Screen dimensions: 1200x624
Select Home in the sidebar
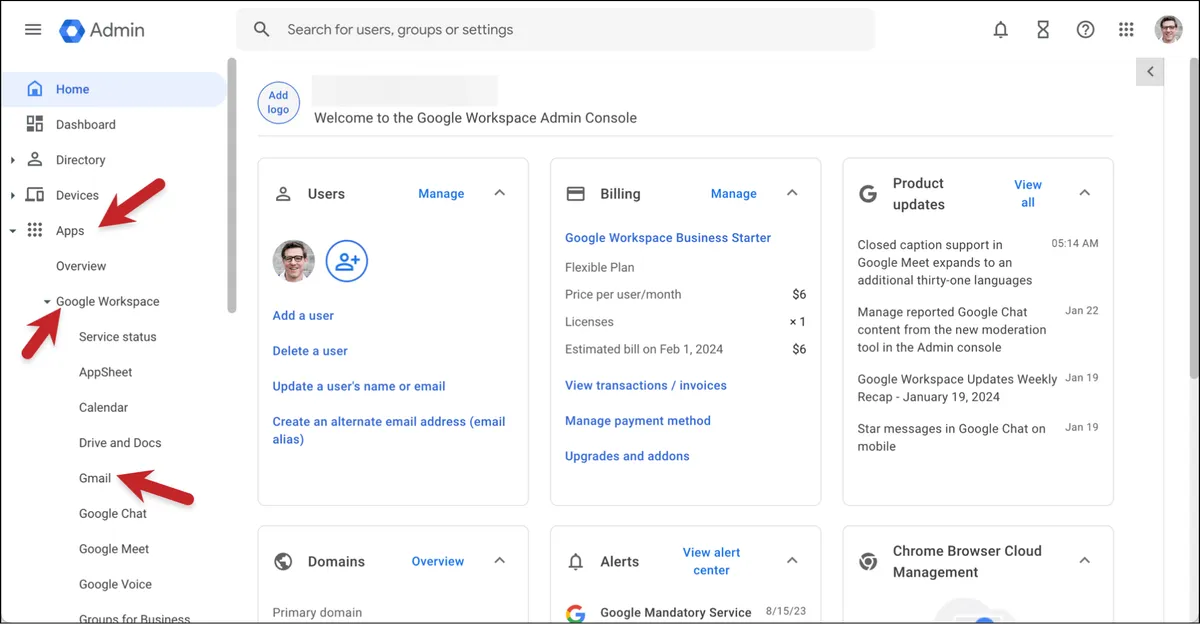pos(114,89)
